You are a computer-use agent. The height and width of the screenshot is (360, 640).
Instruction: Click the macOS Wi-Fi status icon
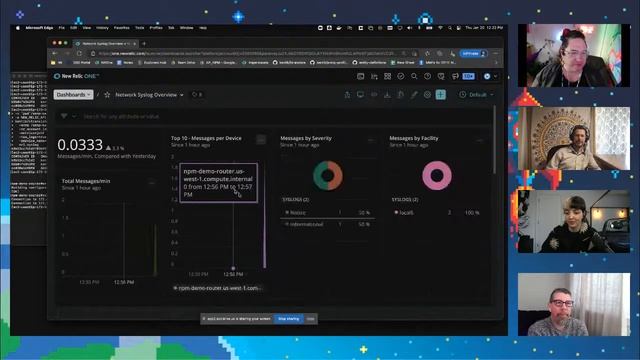click(440, 28)
